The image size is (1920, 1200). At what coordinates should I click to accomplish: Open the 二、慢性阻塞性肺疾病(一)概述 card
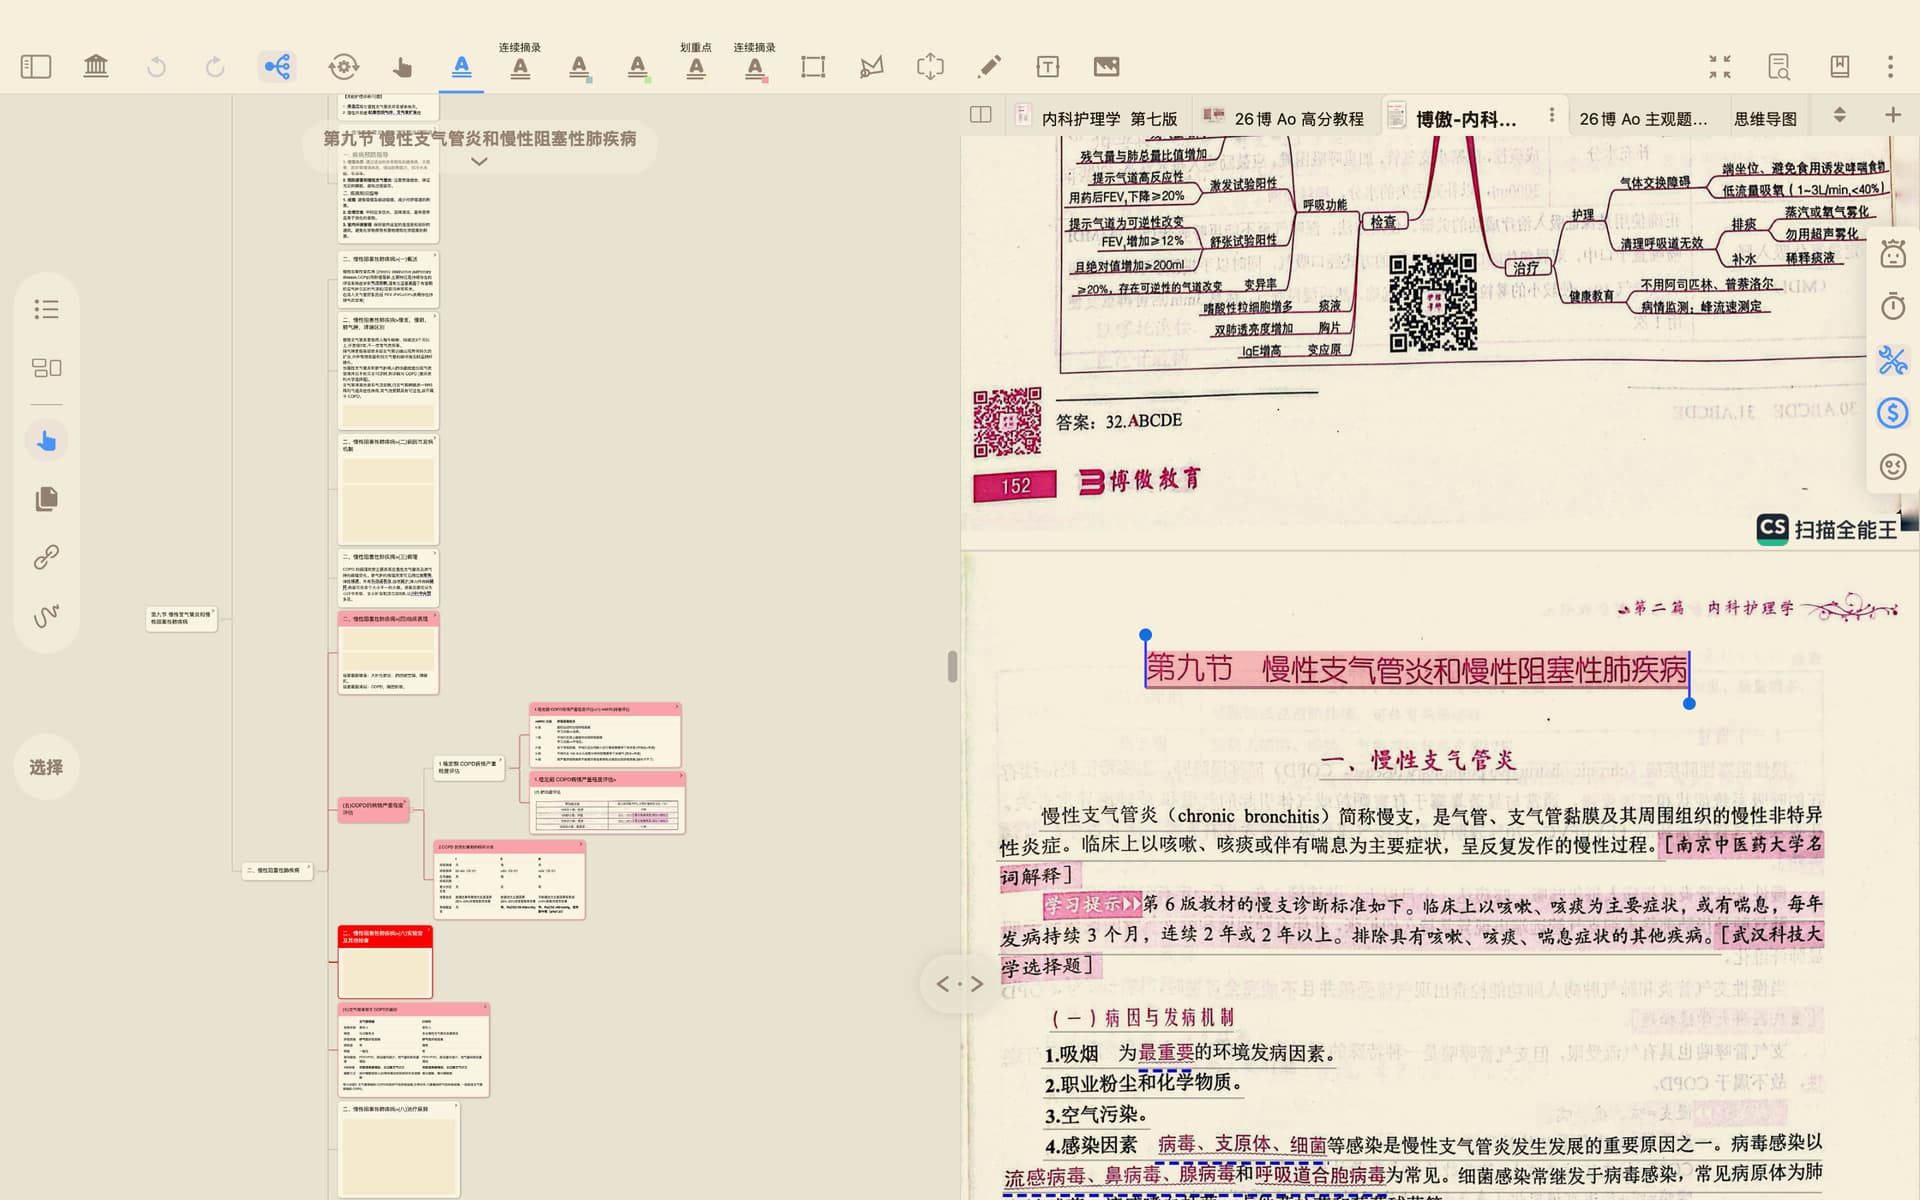click(x=388, y=279)
